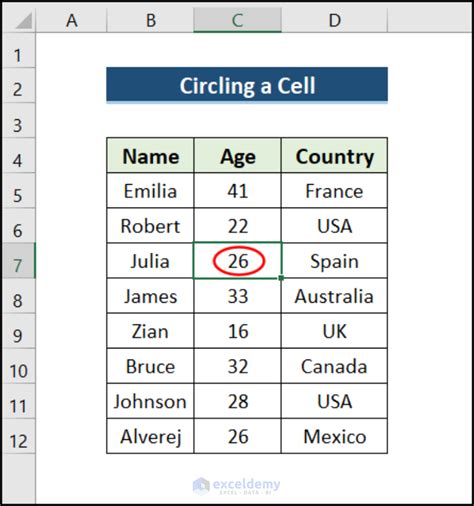474x506 pixels.
Task: Select row 7 header
Action: [x=18, y=261]
